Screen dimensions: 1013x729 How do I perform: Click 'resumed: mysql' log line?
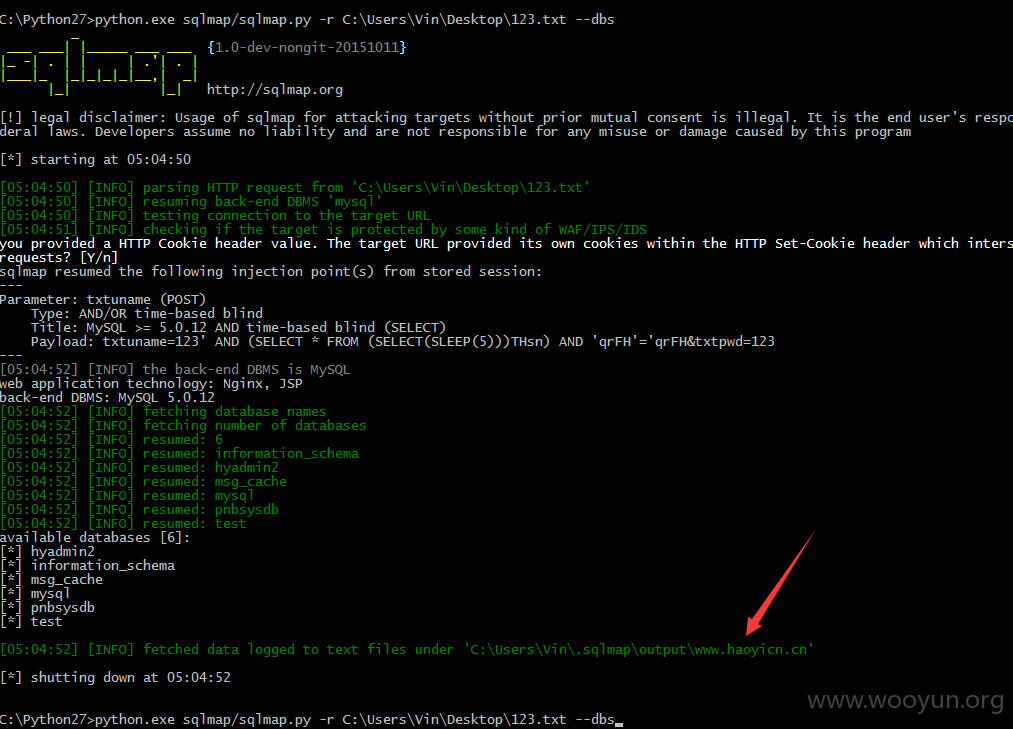tap(127, 496)
